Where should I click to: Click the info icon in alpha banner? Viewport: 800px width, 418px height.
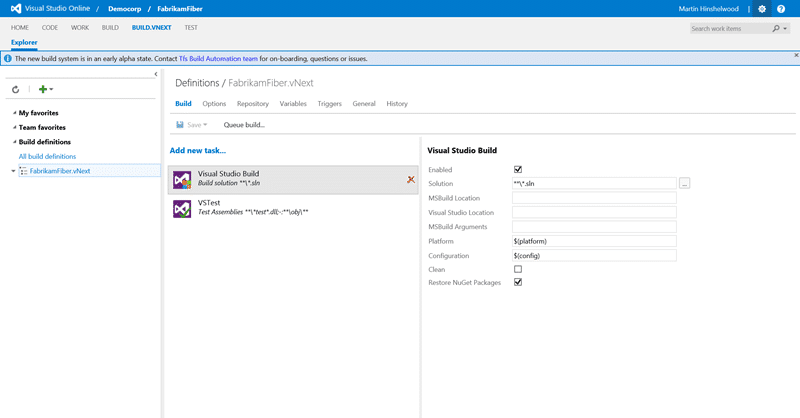(8, 59)
